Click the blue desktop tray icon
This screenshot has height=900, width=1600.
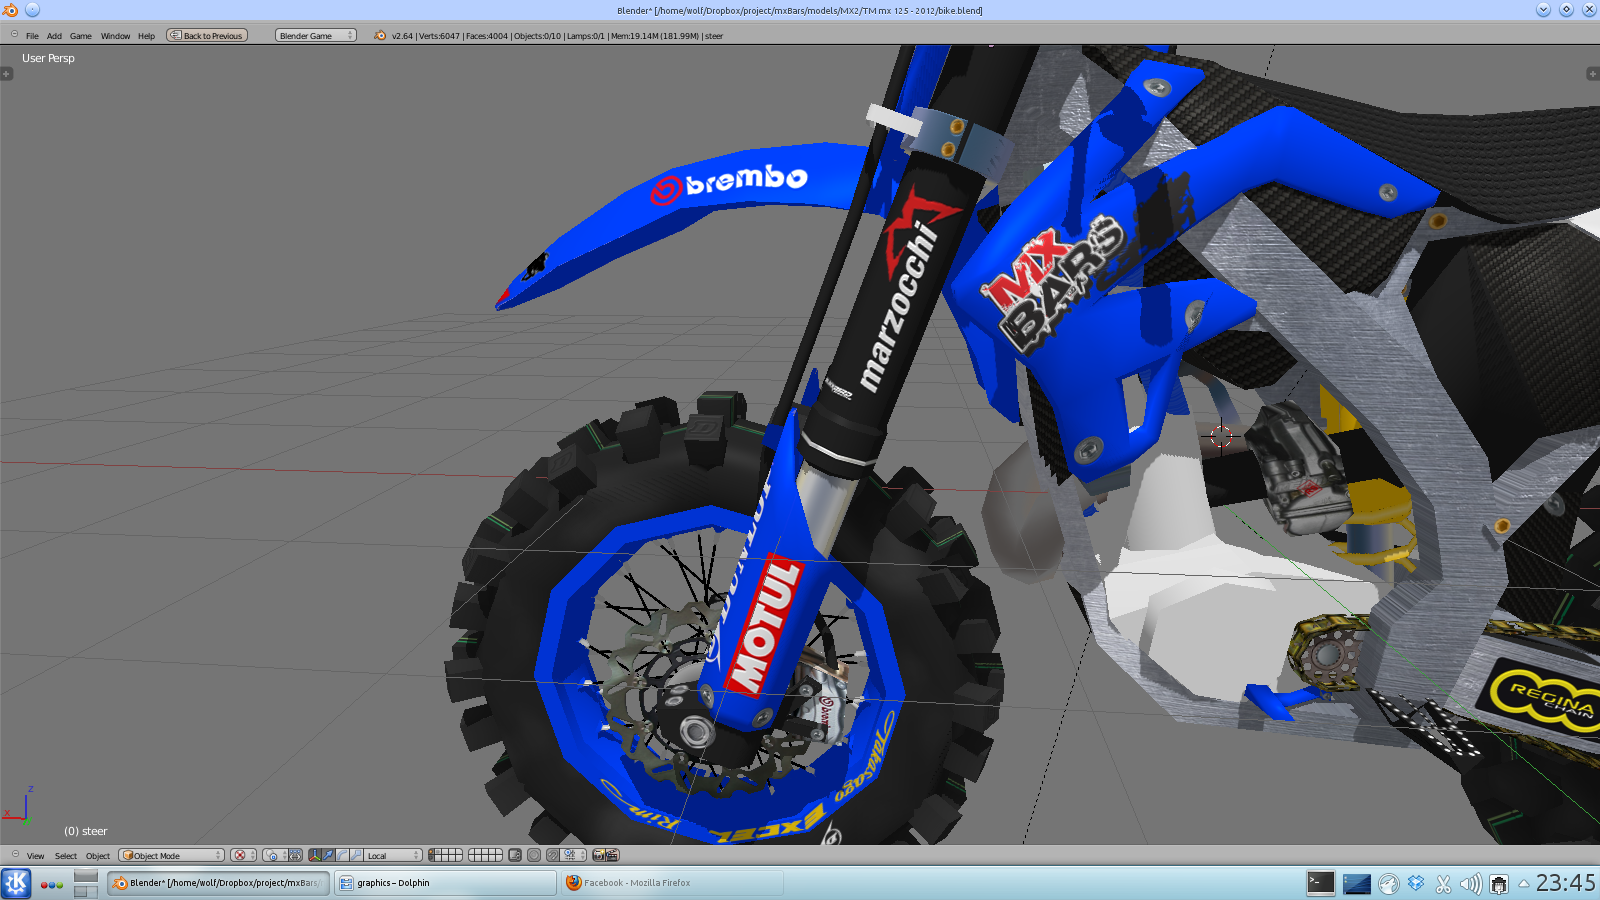(x=1357, y=884)
